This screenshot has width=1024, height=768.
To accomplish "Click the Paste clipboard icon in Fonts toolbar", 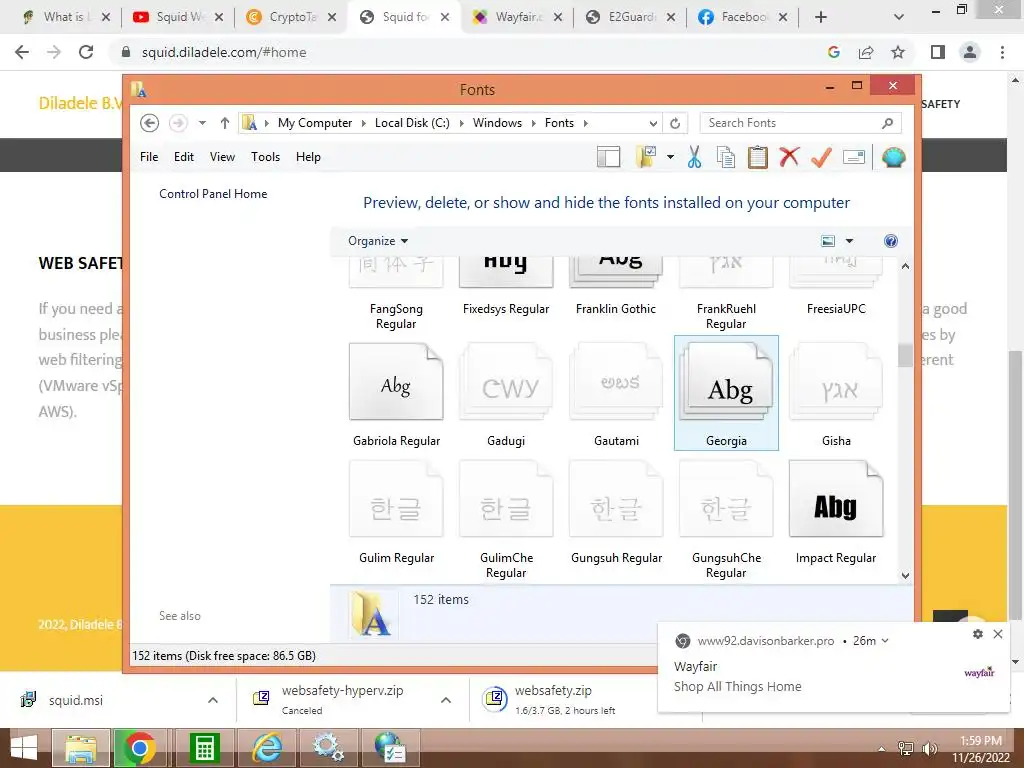I will (758, 157).
